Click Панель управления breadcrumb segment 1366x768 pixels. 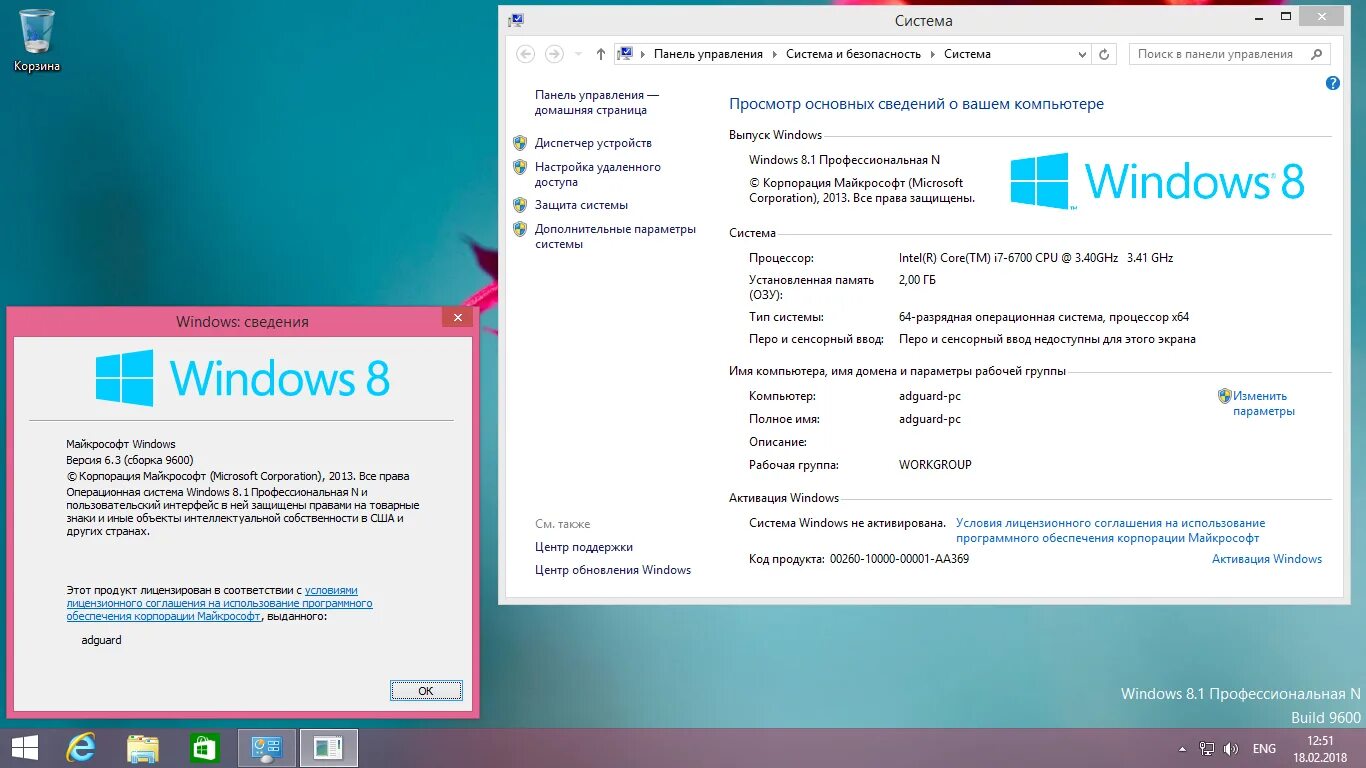pos(708,54)
